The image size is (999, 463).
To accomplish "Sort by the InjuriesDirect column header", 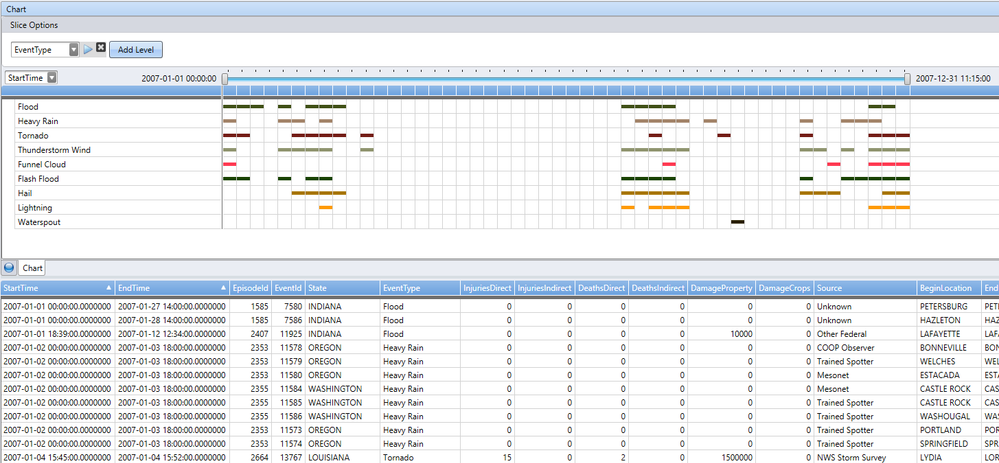I will pos(487,288).
